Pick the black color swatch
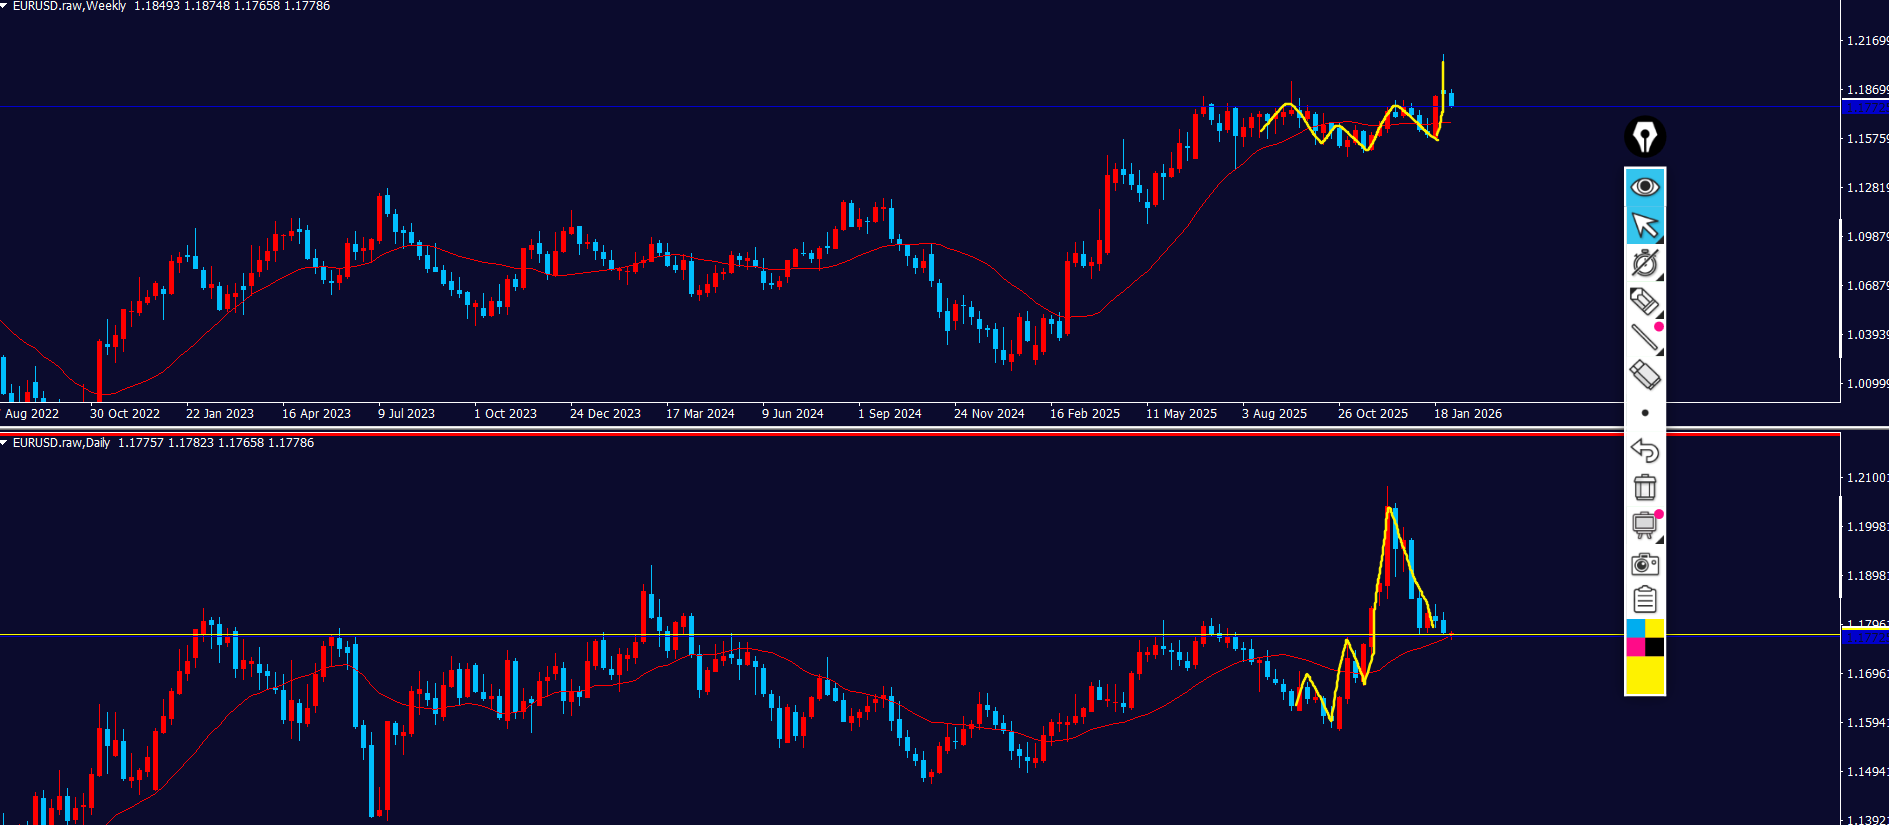 pos(1654,647)
